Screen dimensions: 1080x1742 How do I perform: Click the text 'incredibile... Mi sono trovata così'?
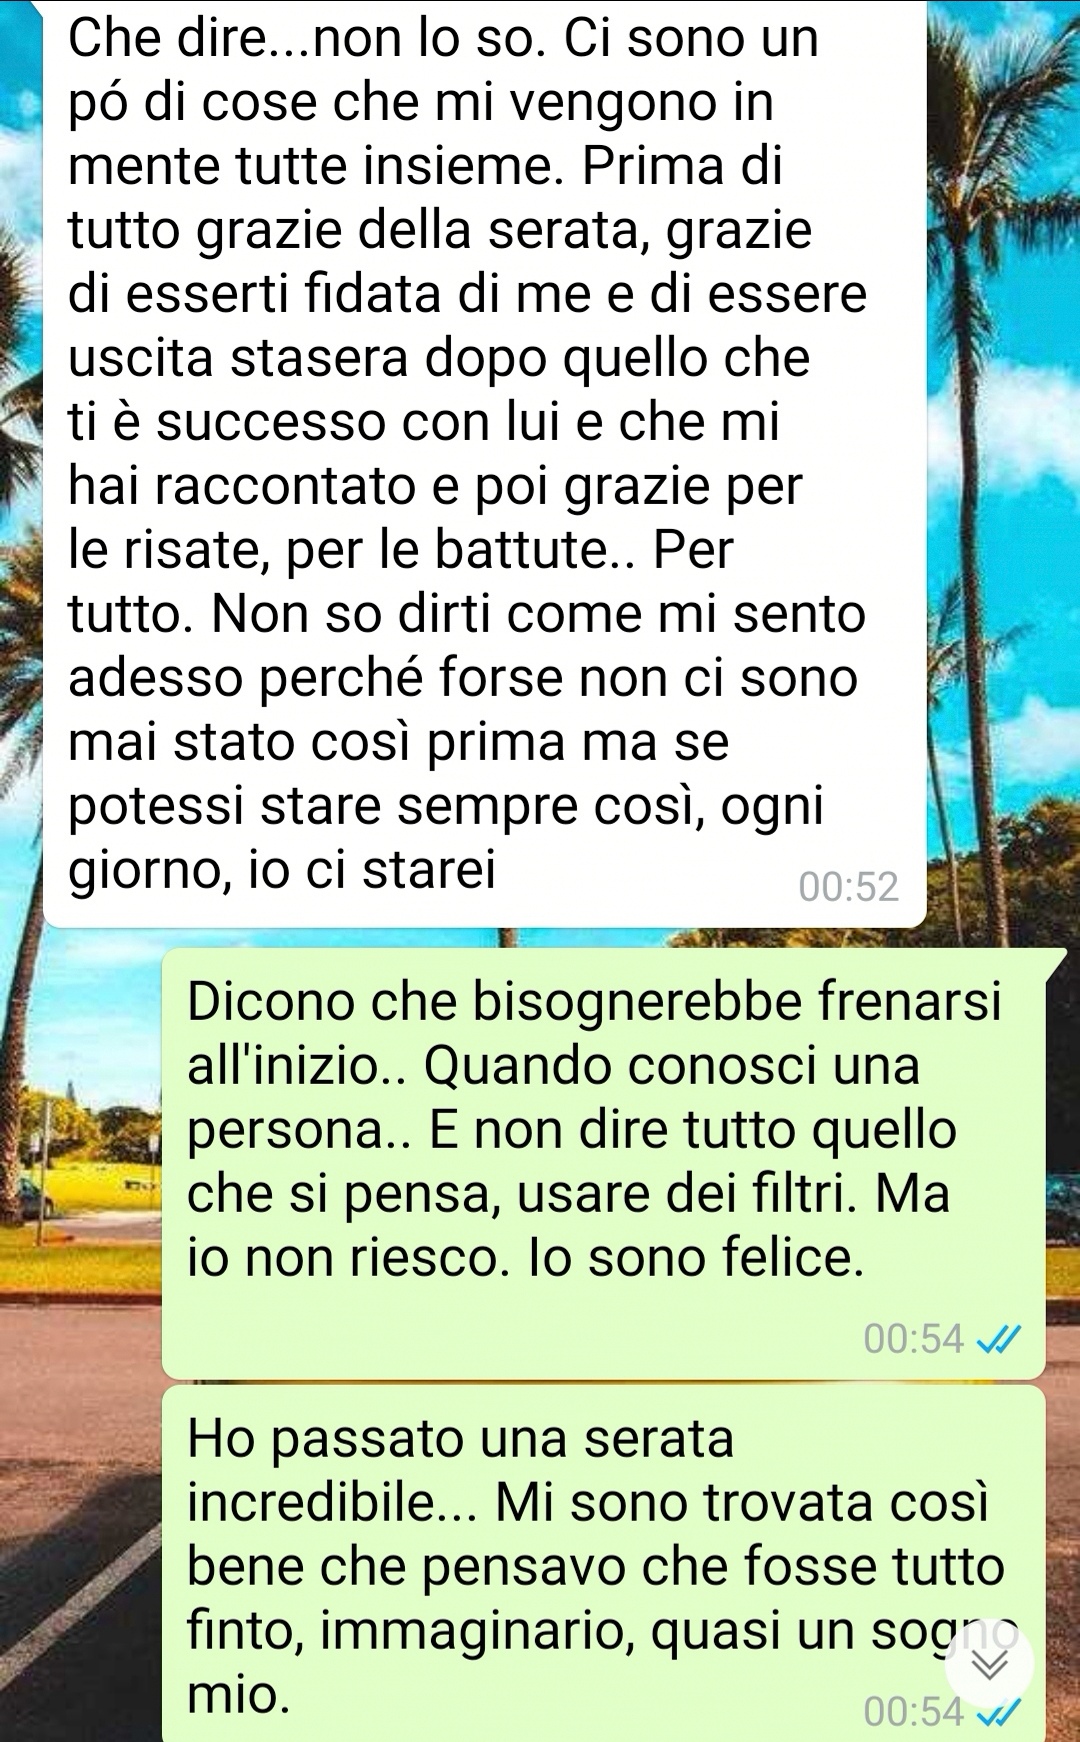588,1503
